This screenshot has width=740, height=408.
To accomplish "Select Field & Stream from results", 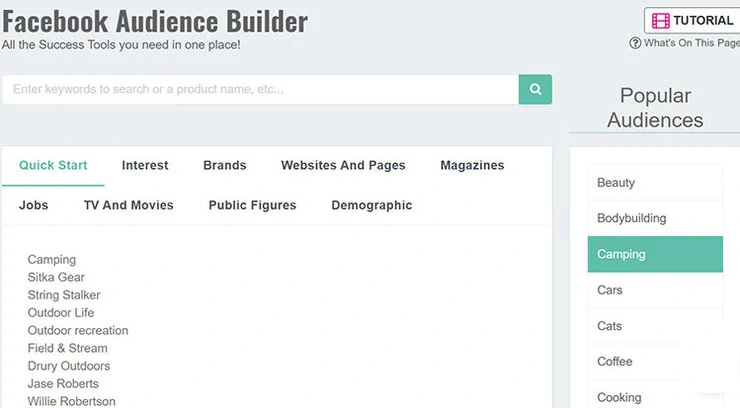I will pos(67,348).
